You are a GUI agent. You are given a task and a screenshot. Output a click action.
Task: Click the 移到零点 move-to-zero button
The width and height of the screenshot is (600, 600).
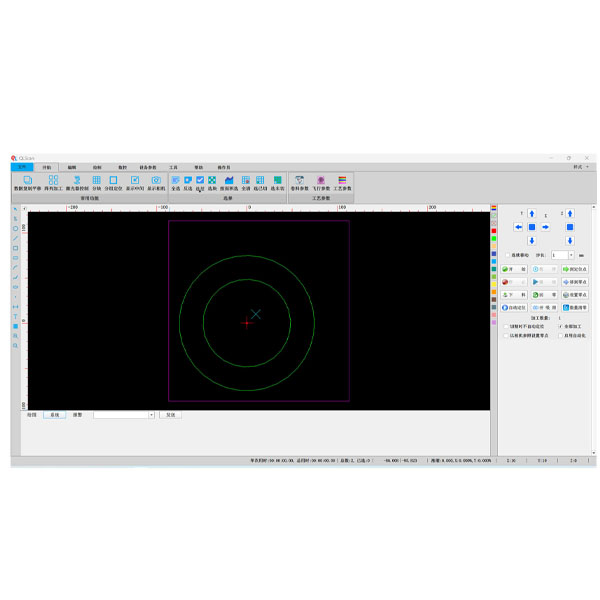coord(575,282)
